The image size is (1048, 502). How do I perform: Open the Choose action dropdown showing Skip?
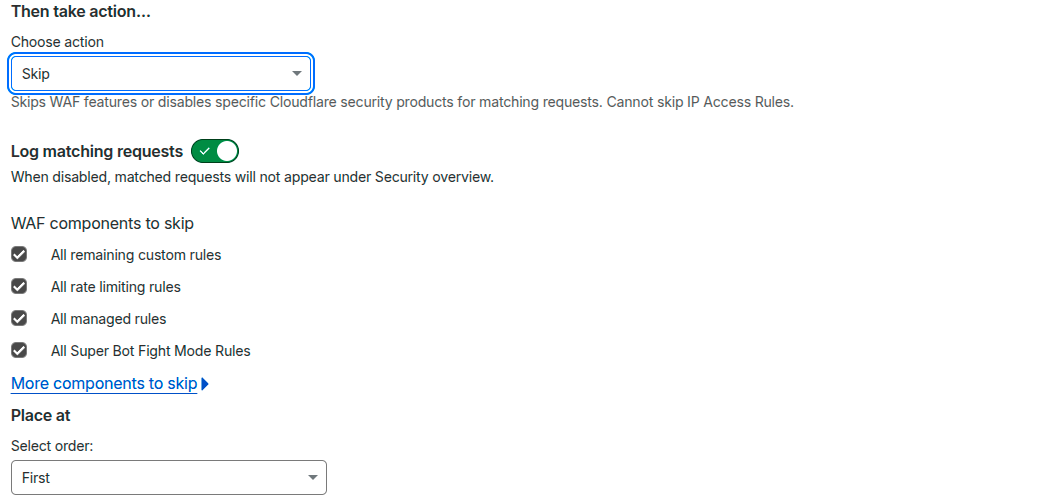coord(160,74)
